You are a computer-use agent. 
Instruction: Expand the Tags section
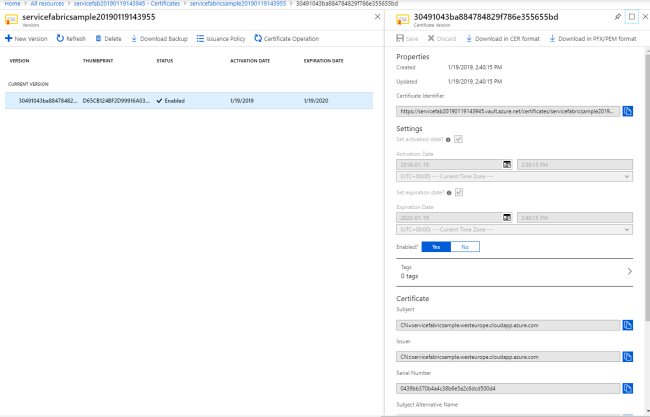514,272
